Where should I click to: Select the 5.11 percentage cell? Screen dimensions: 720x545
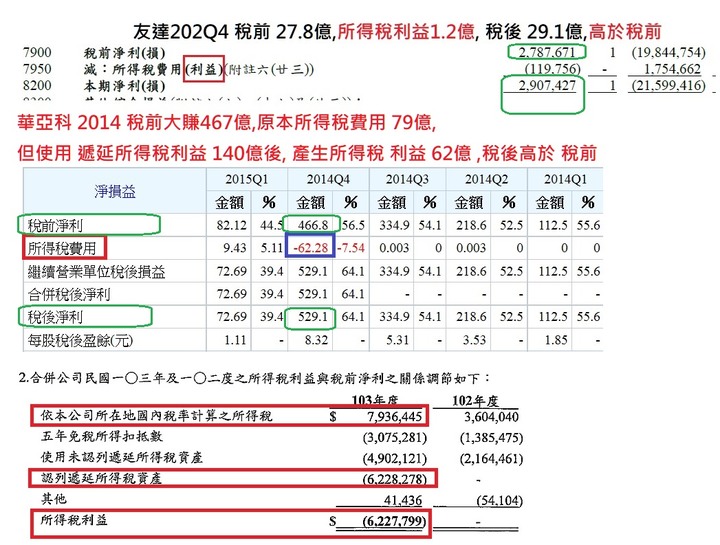(272, 248)
